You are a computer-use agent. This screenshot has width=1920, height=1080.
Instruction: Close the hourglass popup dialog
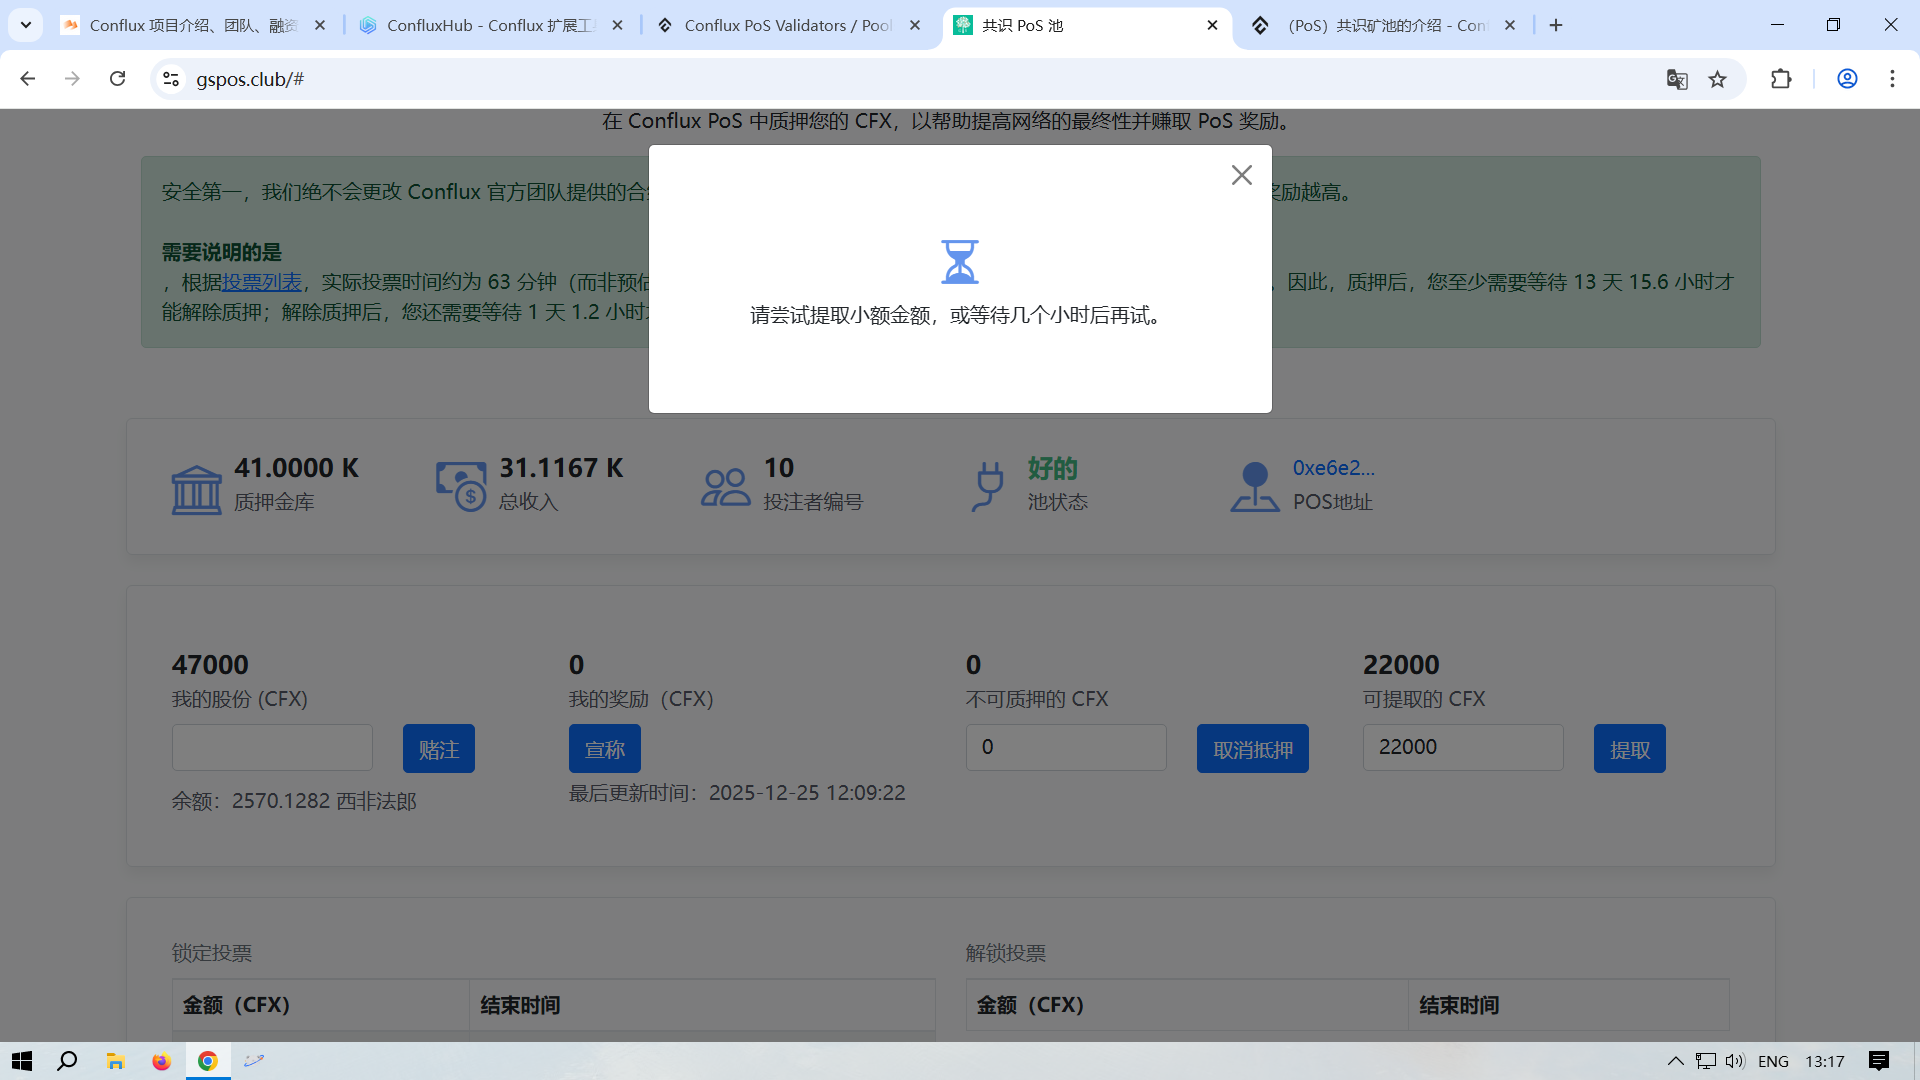tap(1241, 175)
